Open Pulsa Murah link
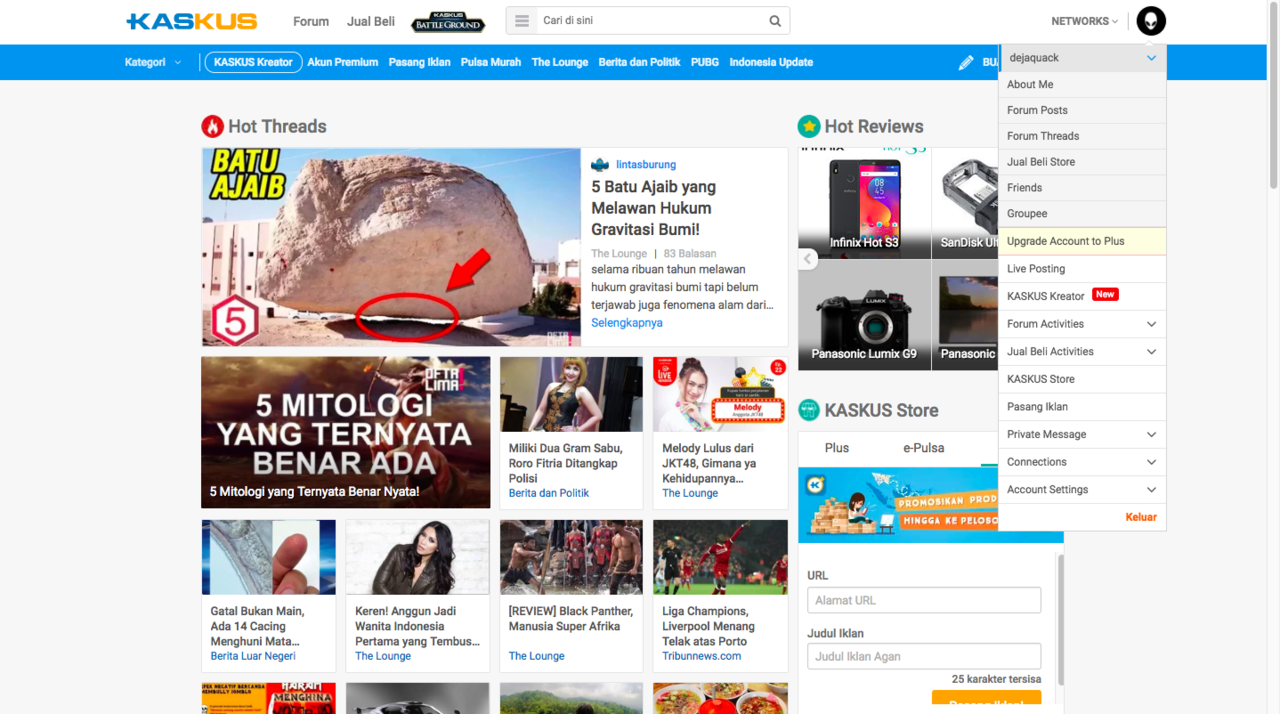1280x714 pixels. coord(491,62)
